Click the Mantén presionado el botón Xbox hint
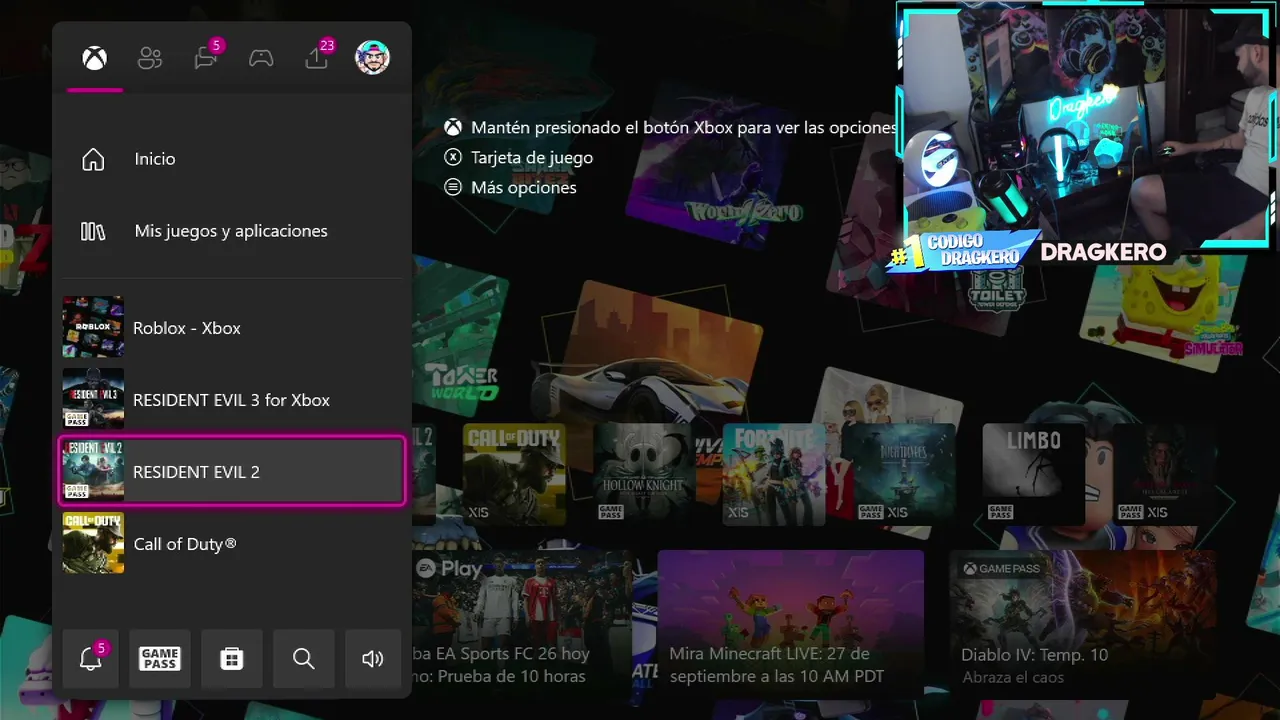The image size is (1280, 720). (684, 128)
